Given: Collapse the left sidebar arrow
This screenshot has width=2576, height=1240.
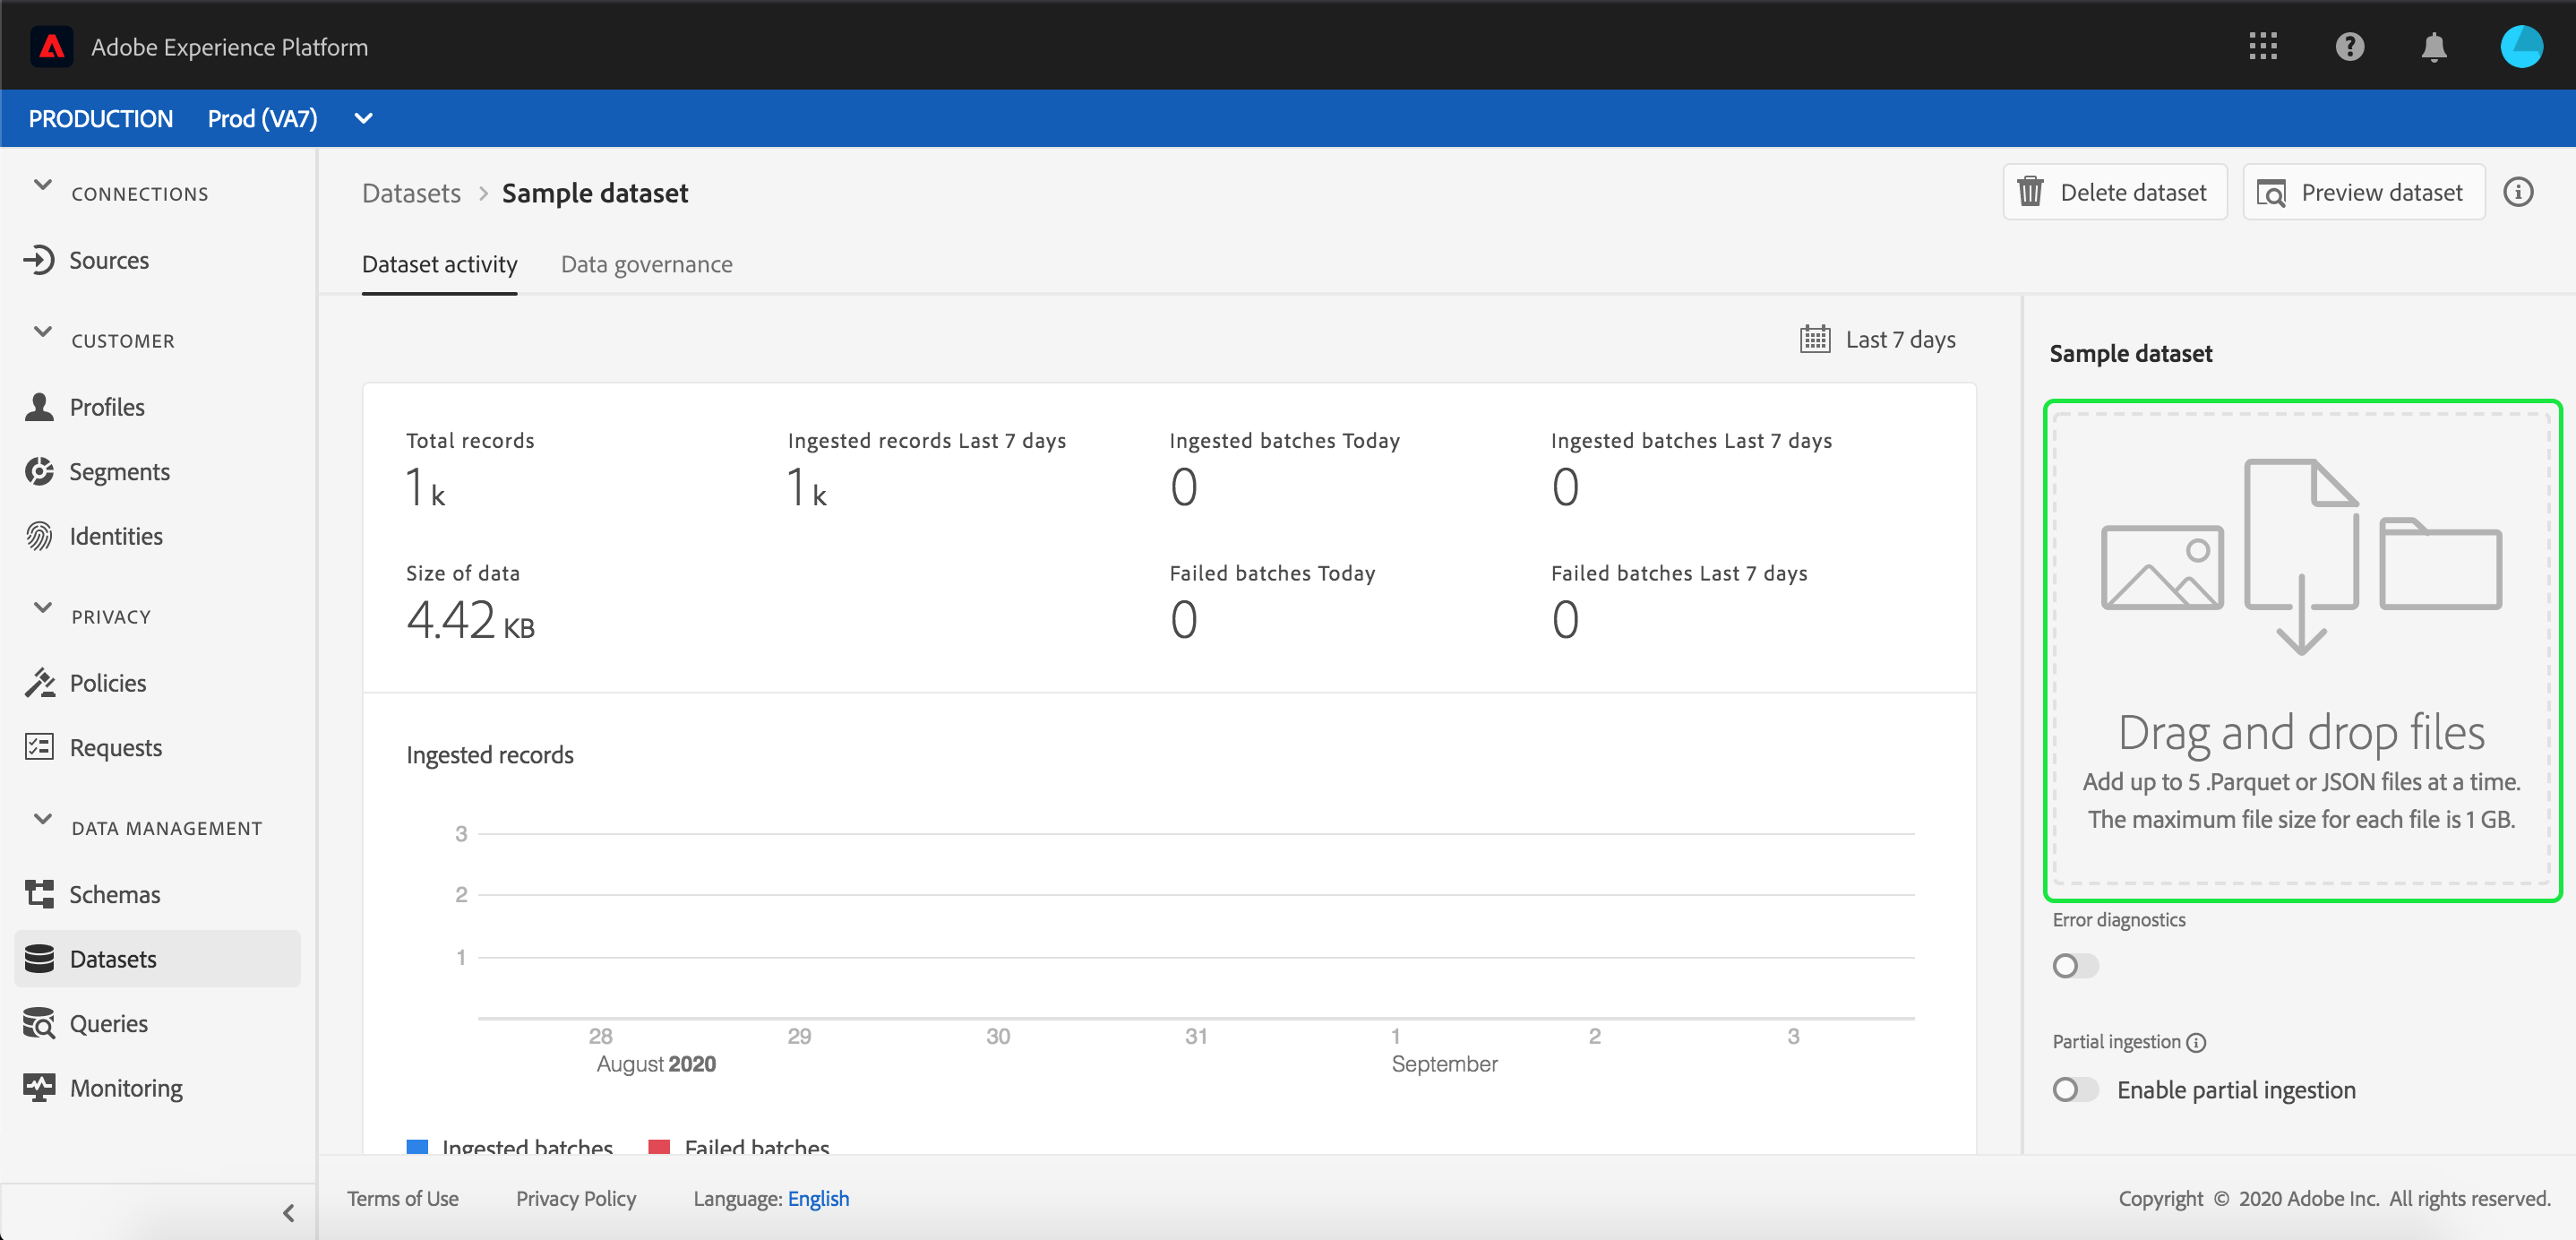Looking at the screenshot, I should point(289,1213).
